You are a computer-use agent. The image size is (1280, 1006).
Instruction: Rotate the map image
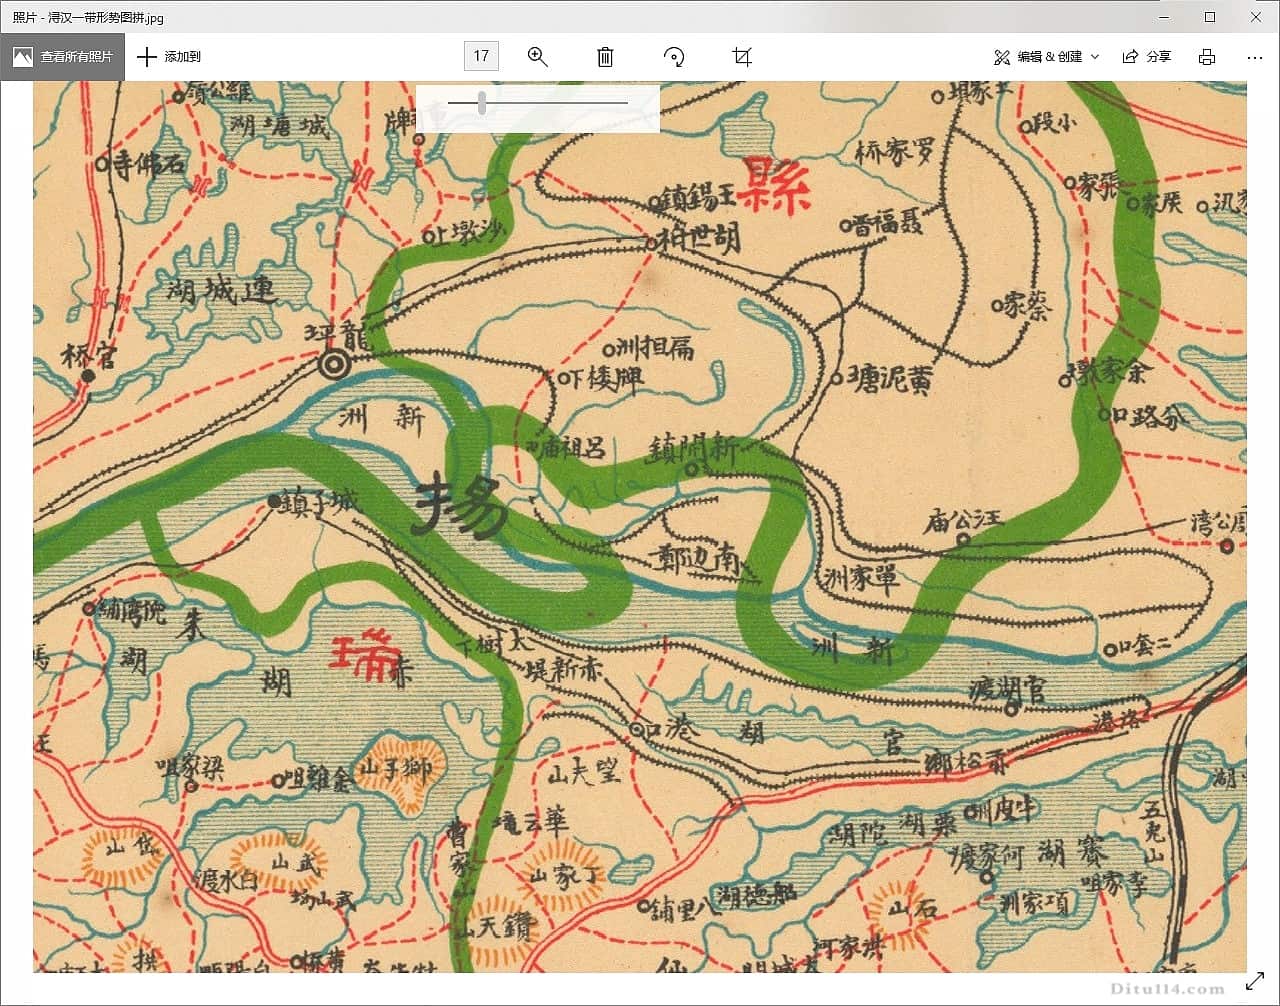[x=674, y=57]
